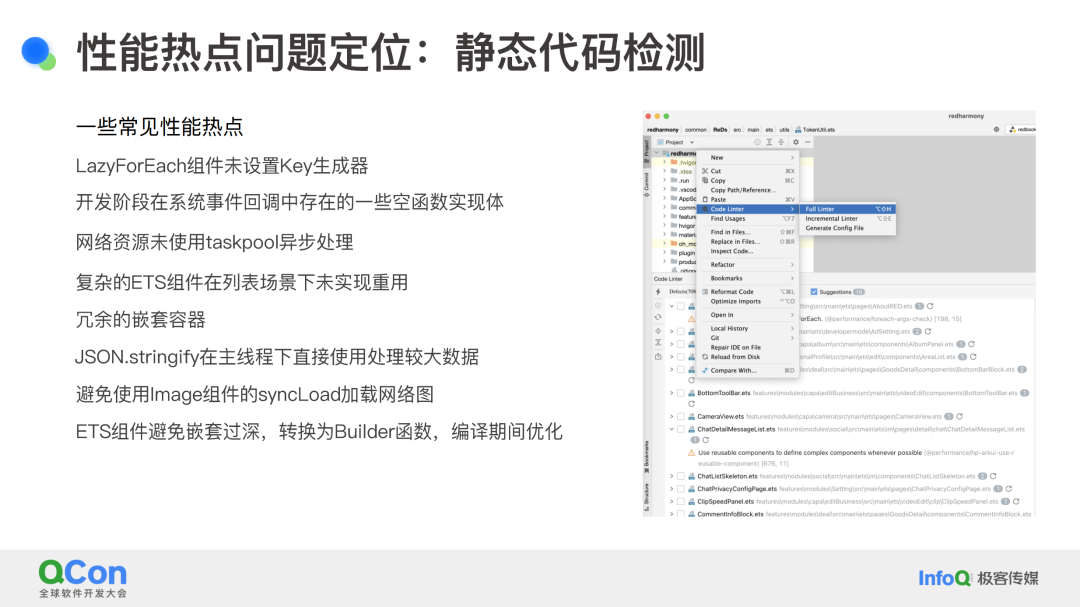Collapse the ChatDetailMessageList.ets result row
Image resolution: width=1080 pixels, height=607 pixels.
(672, 429)
